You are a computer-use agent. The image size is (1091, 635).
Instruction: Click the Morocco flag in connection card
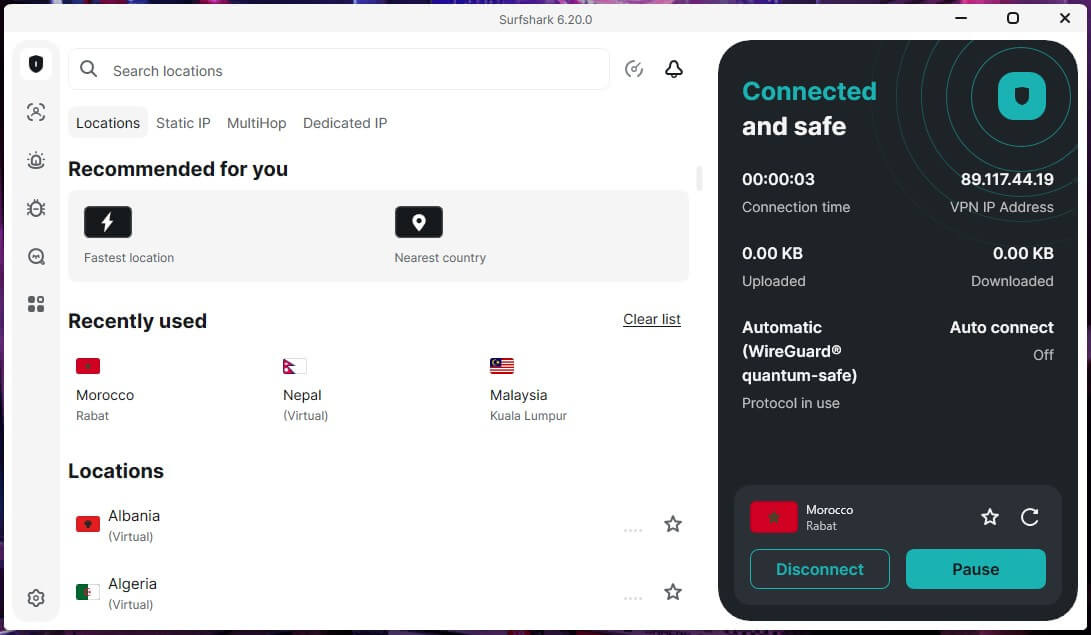774,517
